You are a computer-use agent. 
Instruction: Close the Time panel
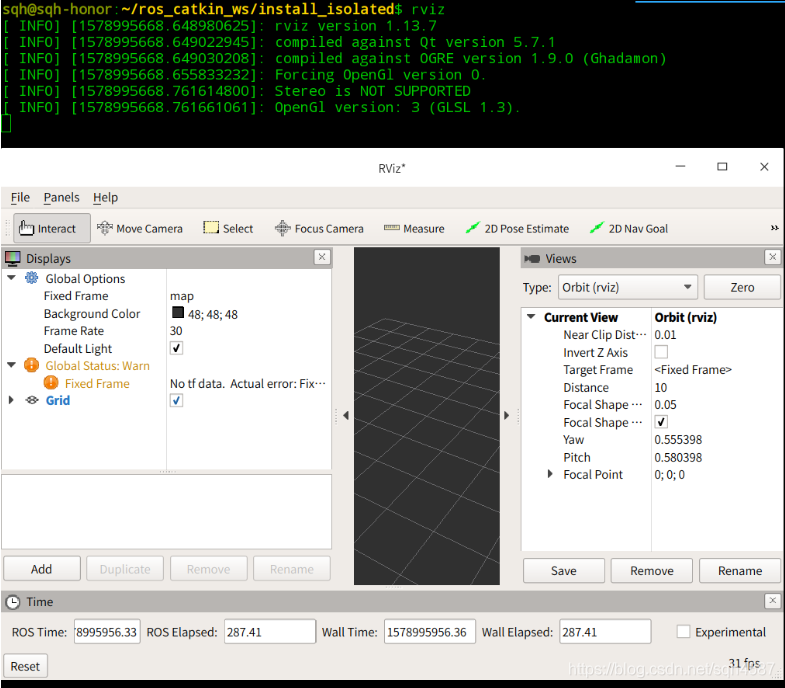tap(772, 600)
